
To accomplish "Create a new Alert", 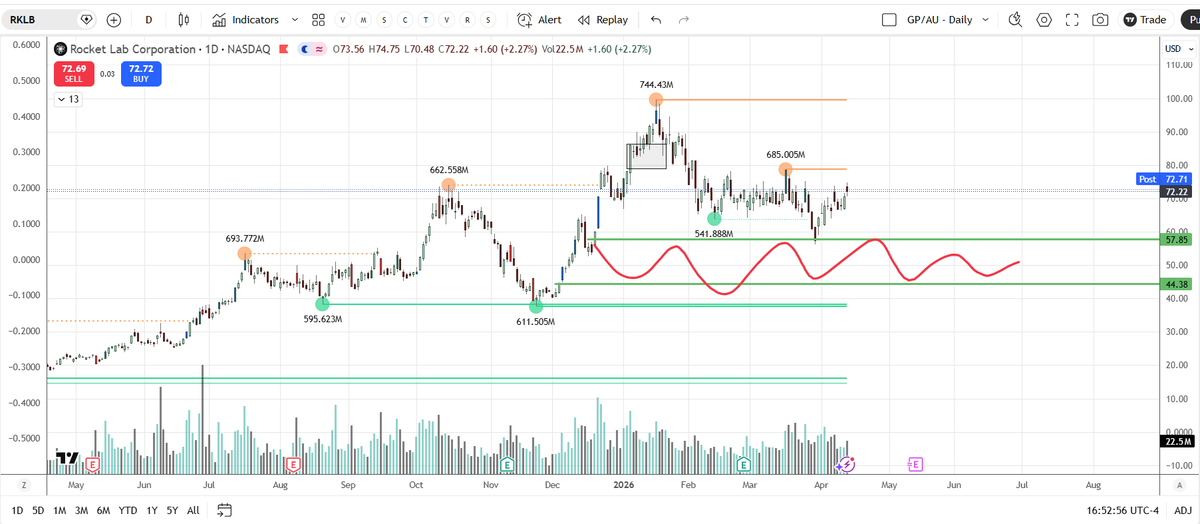I will 539,19.
